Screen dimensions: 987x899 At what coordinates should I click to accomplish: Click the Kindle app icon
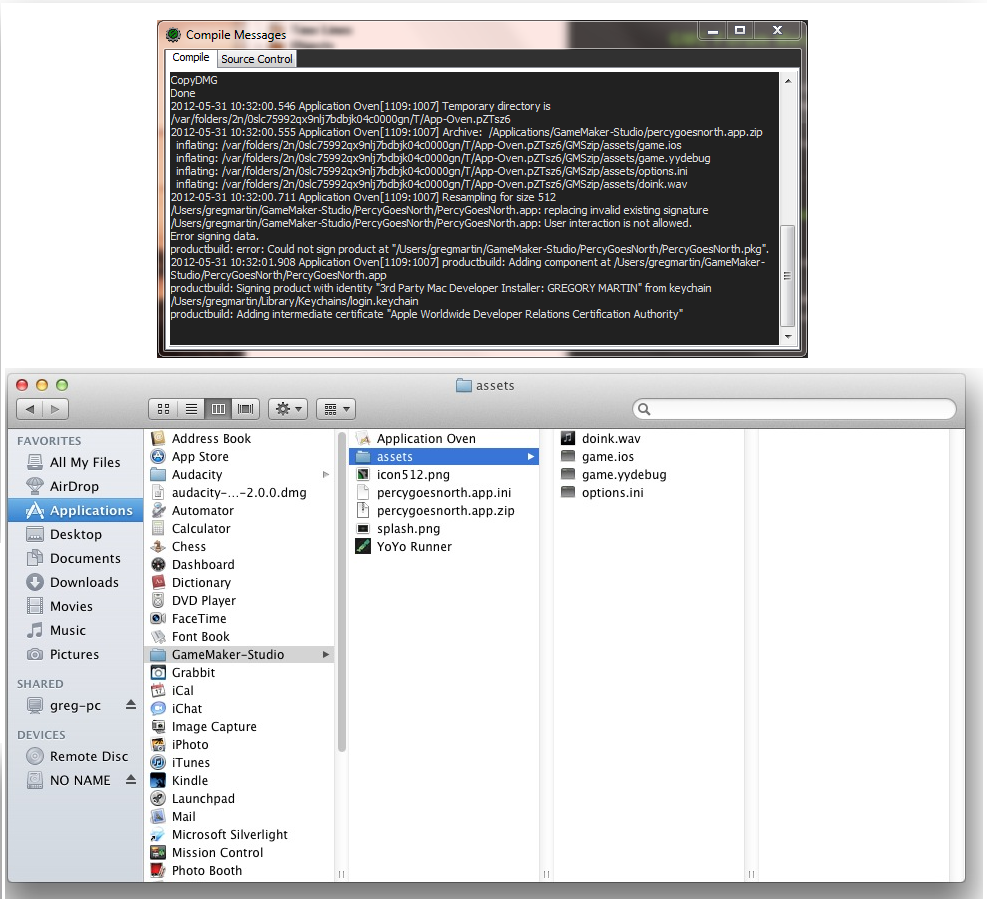click(159, 781)
